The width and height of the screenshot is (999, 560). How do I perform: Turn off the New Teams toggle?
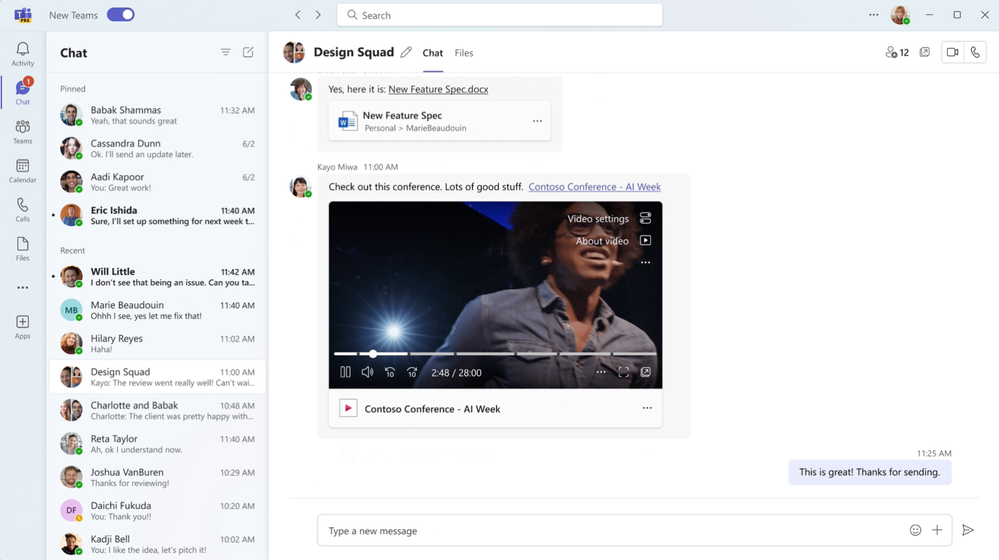click(120, 15)
